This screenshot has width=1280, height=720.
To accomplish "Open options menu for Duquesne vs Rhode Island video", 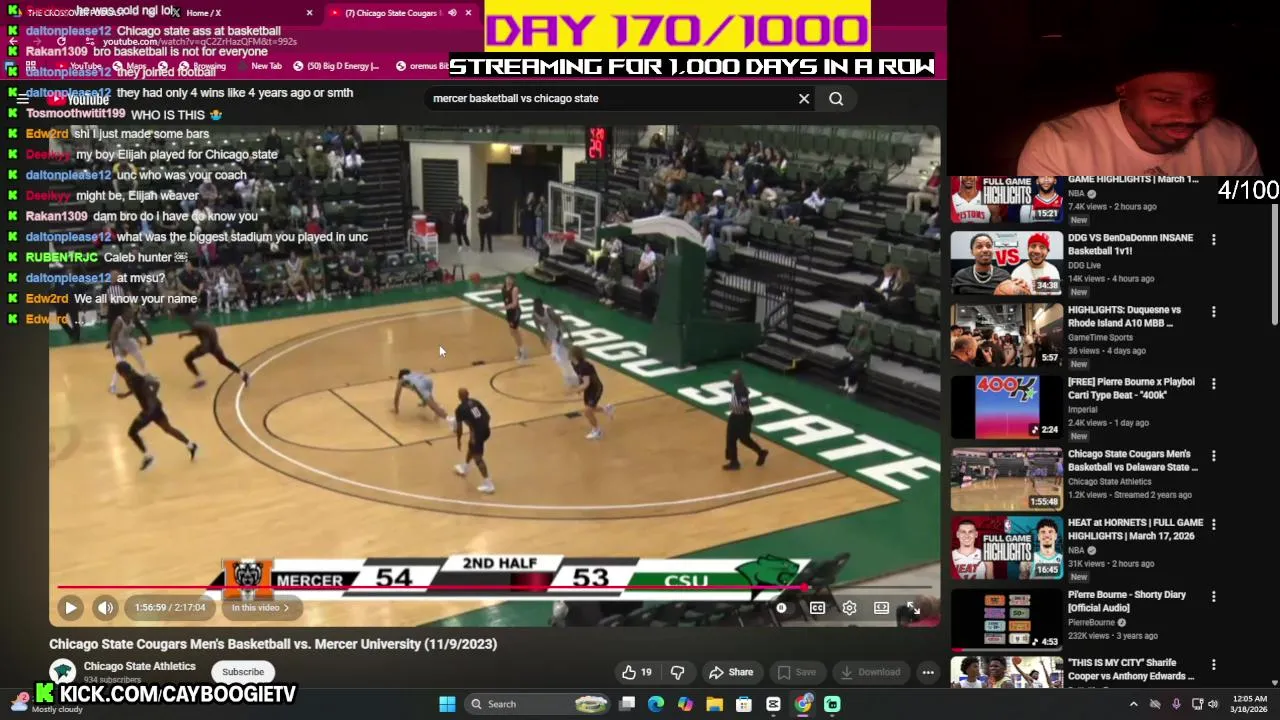I will coord(1214,312).
